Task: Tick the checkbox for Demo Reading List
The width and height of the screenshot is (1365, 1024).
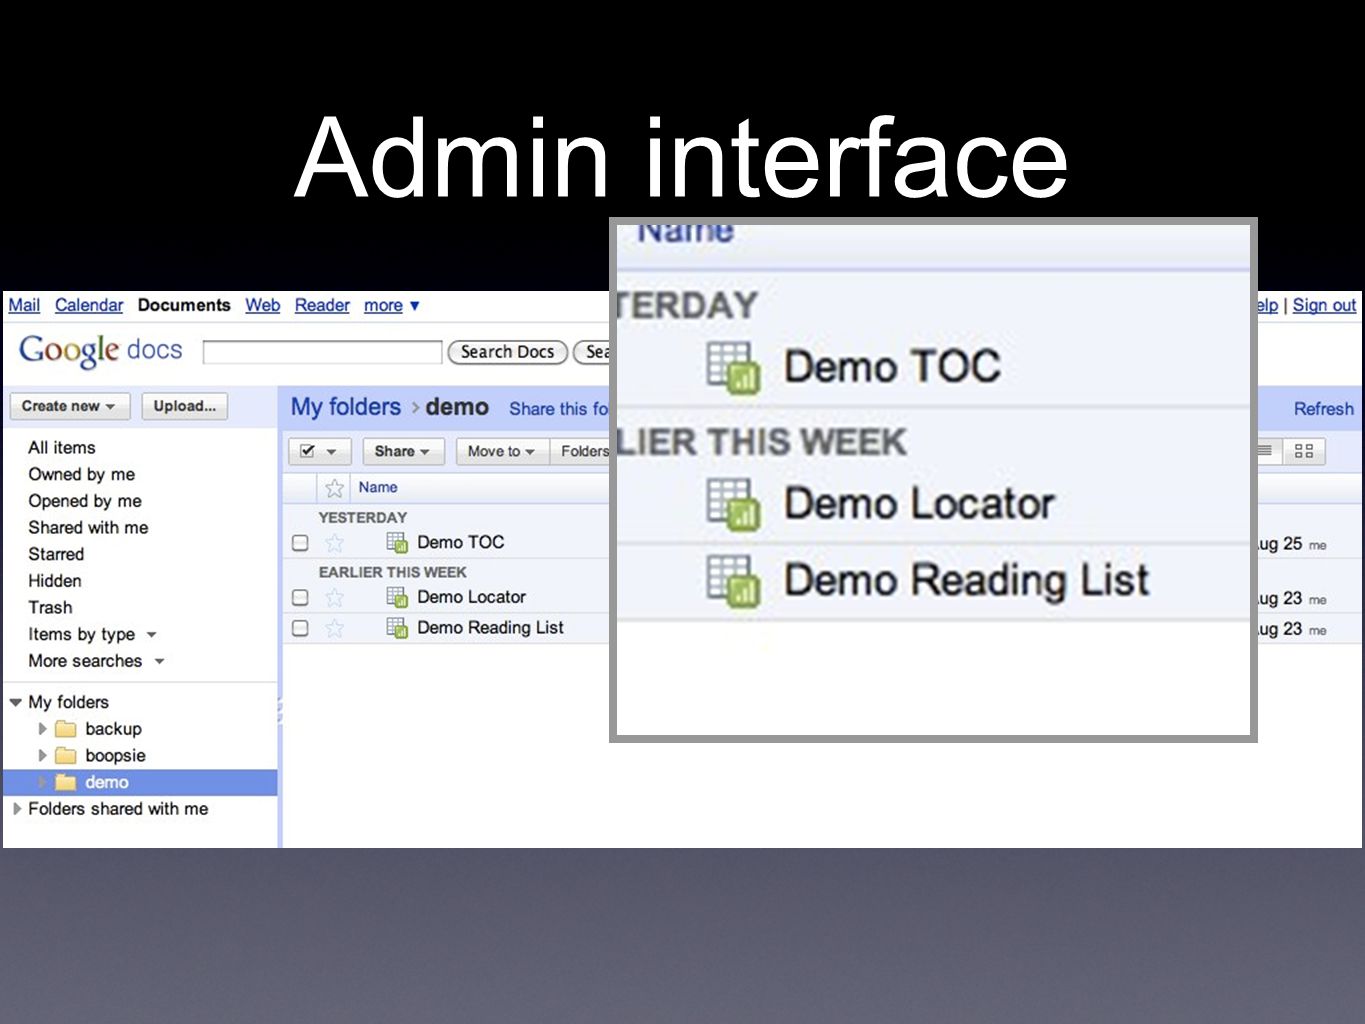Action: [300, 628]
